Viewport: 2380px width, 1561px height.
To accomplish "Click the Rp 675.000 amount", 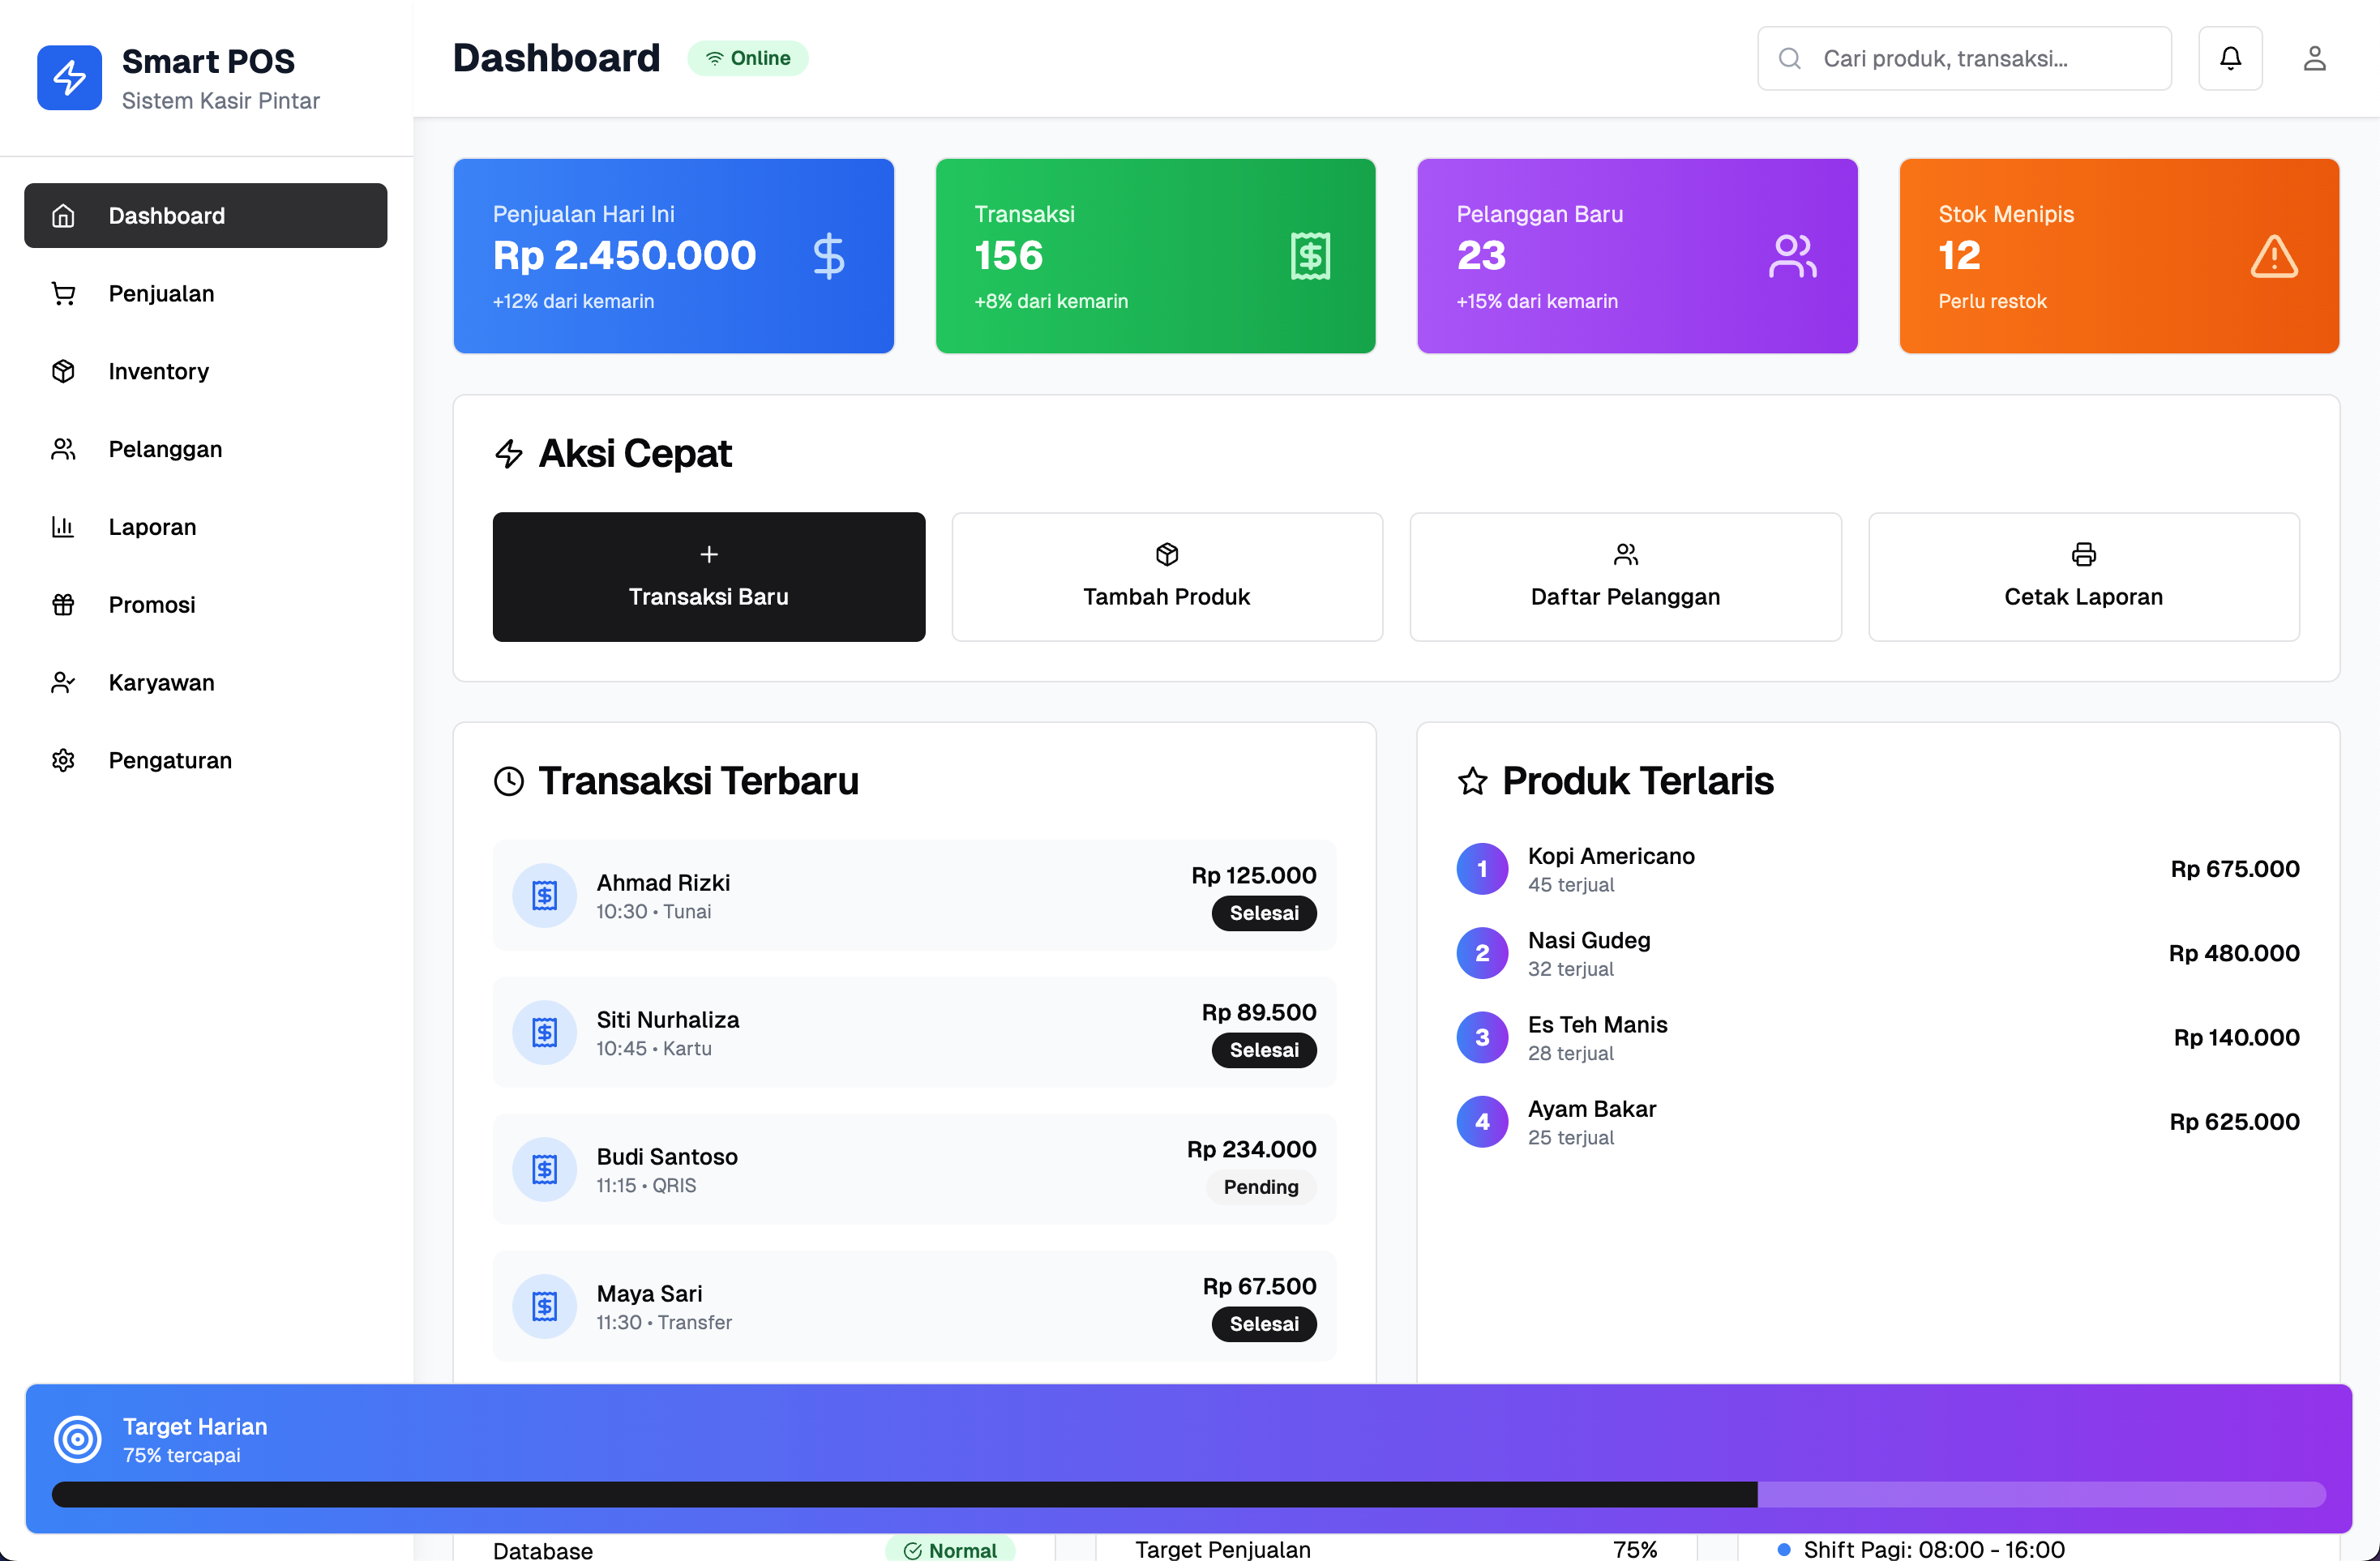I will click(x=2235, y=869).
